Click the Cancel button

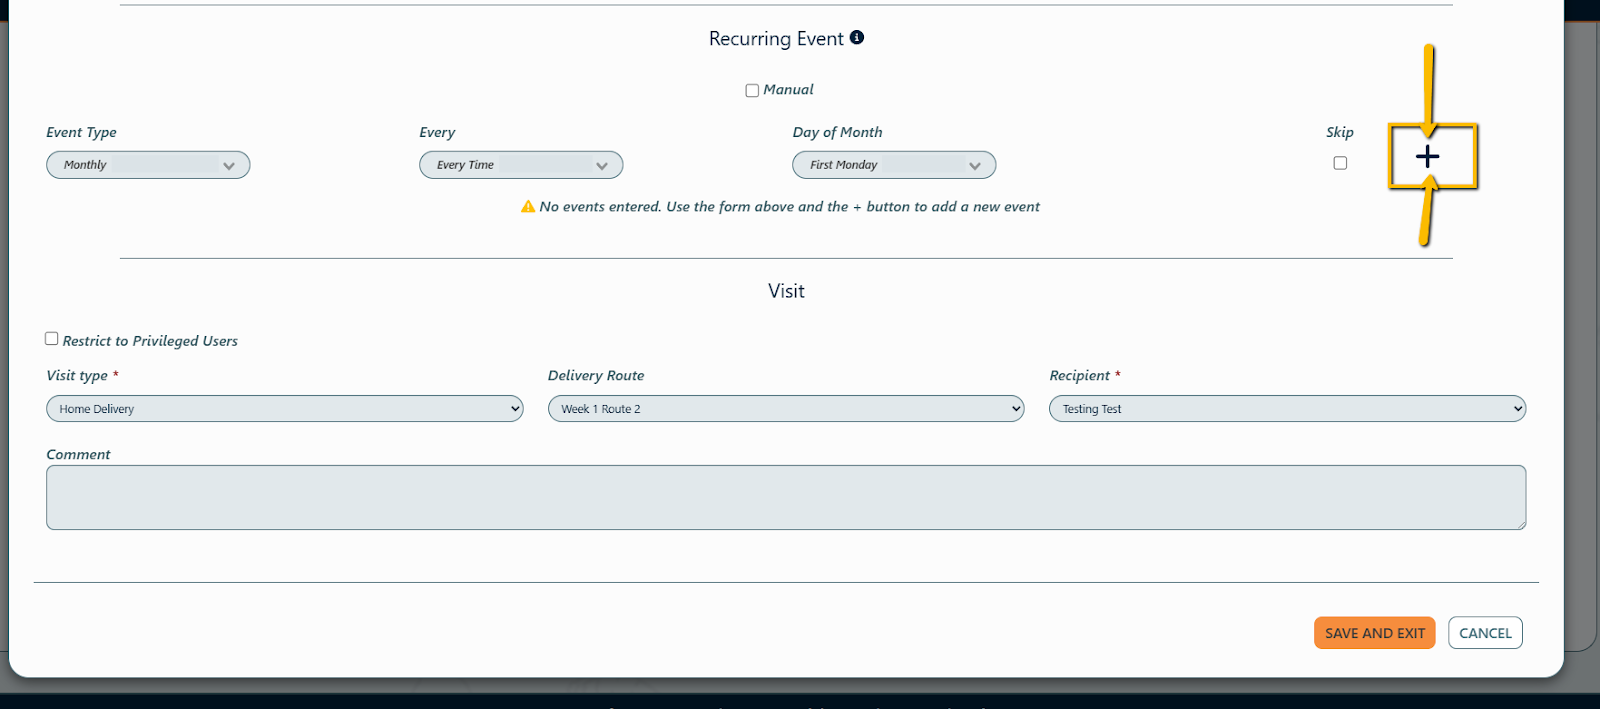pyautogui.click(x=1486, y=633)
